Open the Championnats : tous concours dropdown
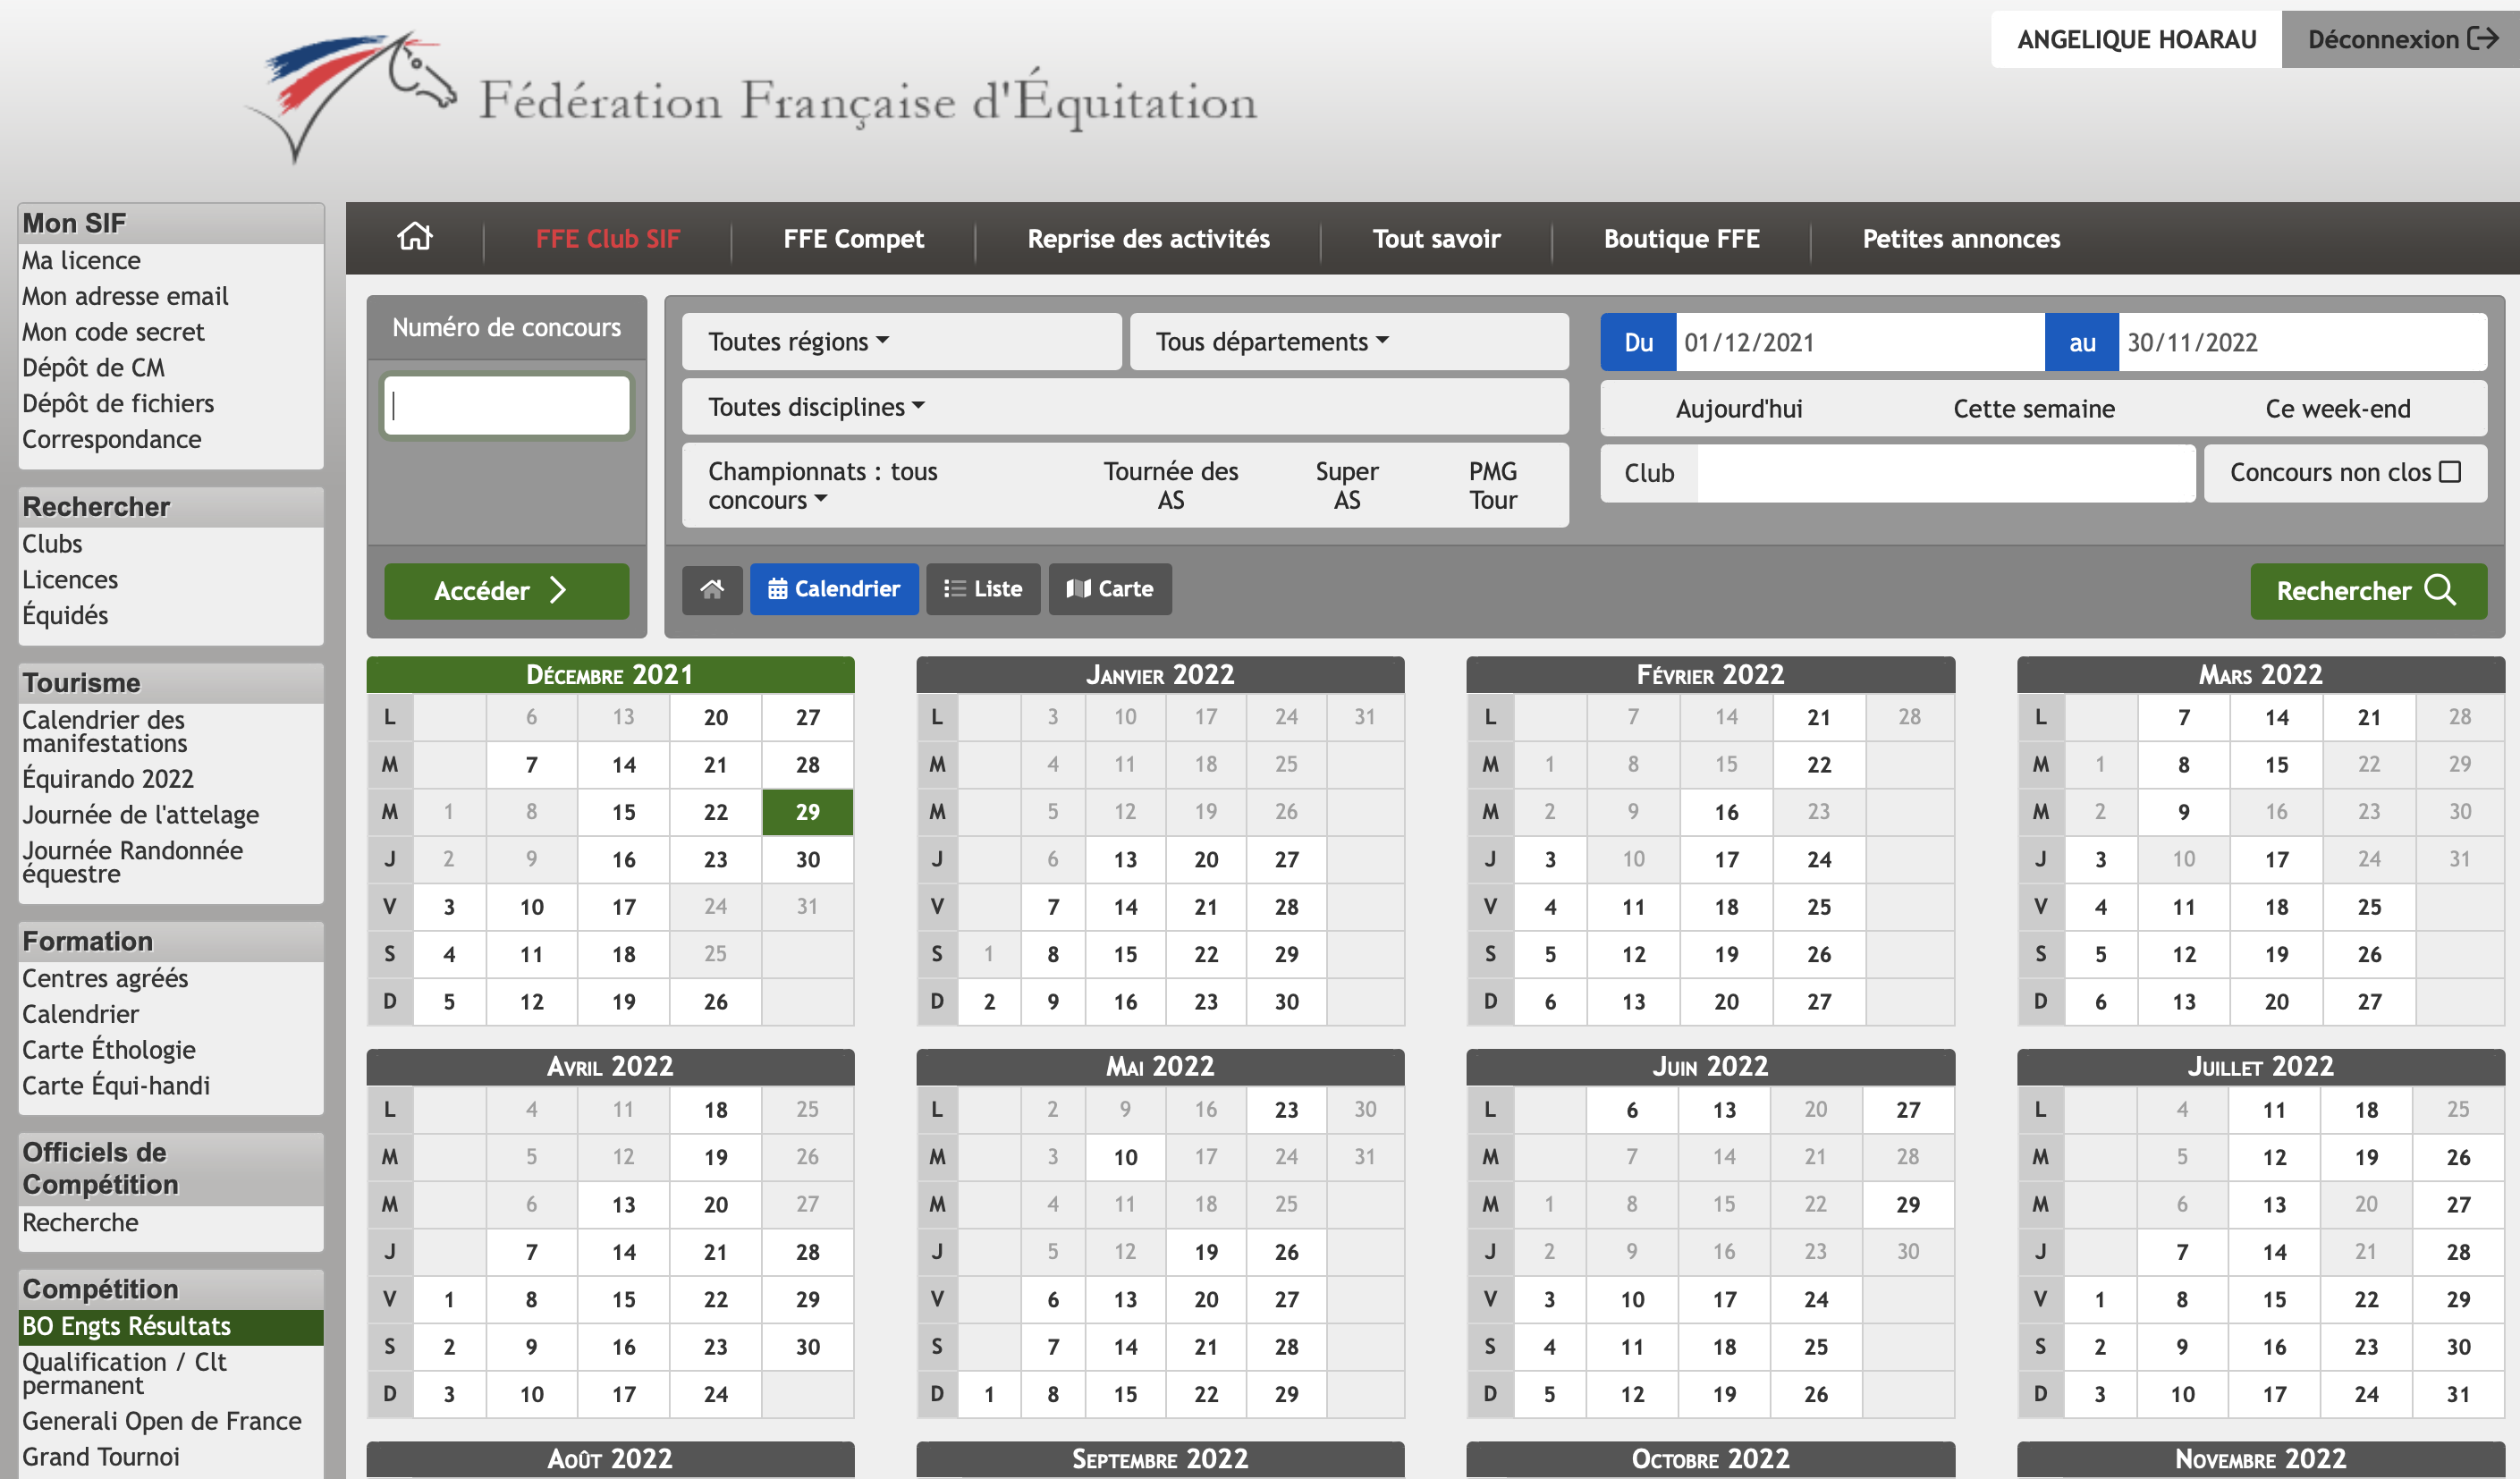Screen dimensions: 2520x1479 823,486
